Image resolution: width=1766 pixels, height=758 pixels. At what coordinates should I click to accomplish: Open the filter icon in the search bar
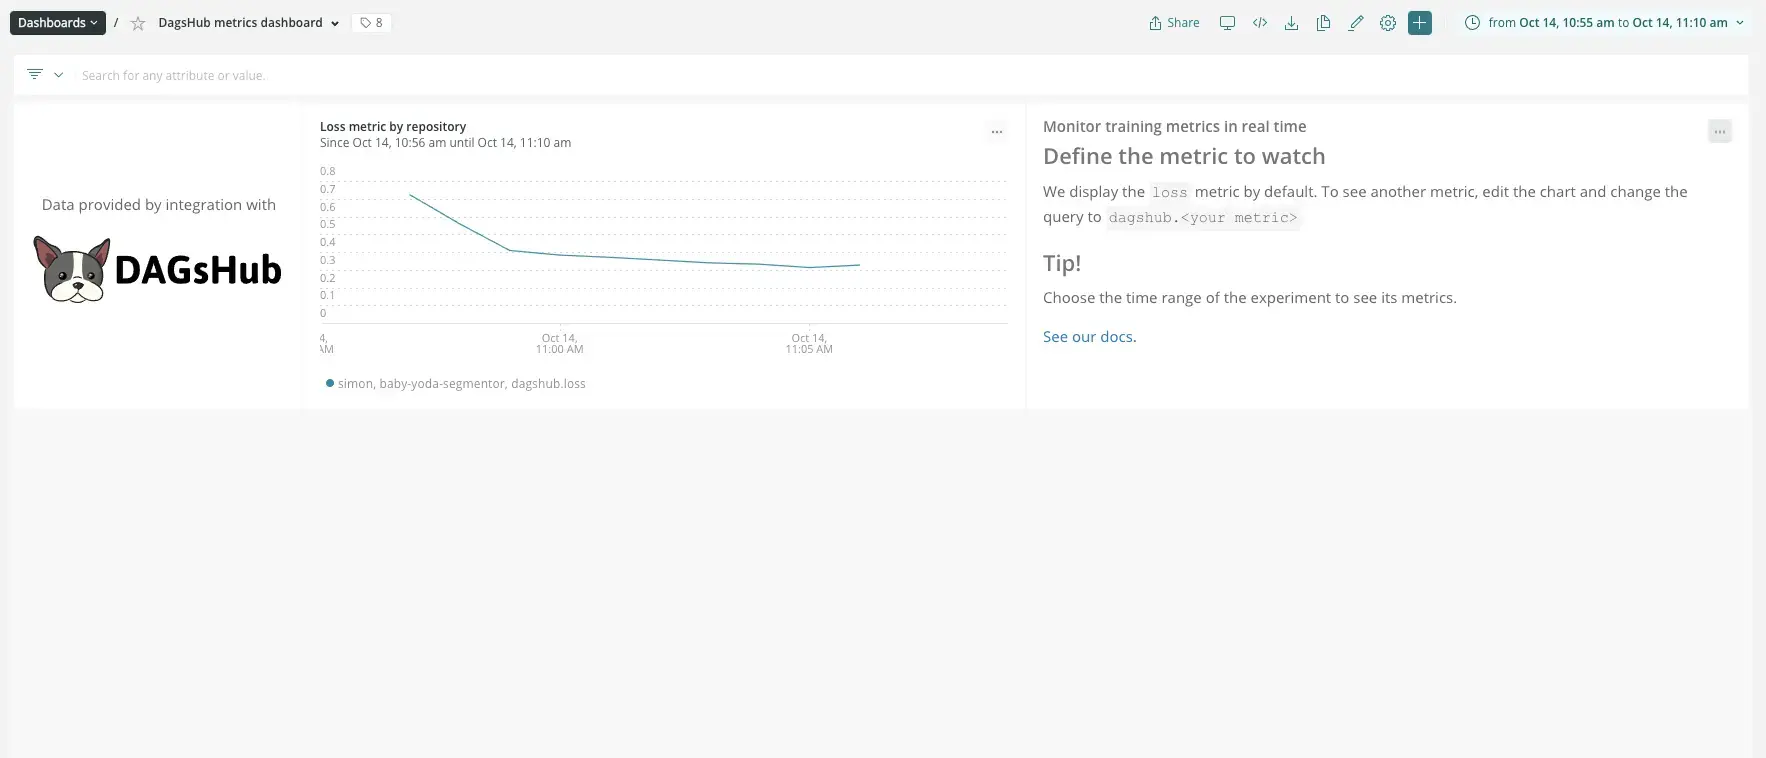pos(35,75)
